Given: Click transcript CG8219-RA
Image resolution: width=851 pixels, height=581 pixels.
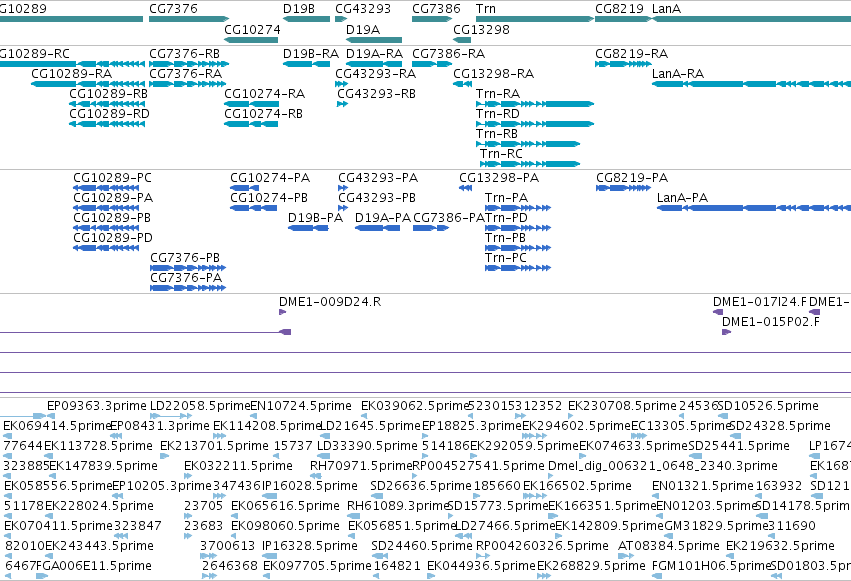Looking at the screenshot, I should (631, 54).
